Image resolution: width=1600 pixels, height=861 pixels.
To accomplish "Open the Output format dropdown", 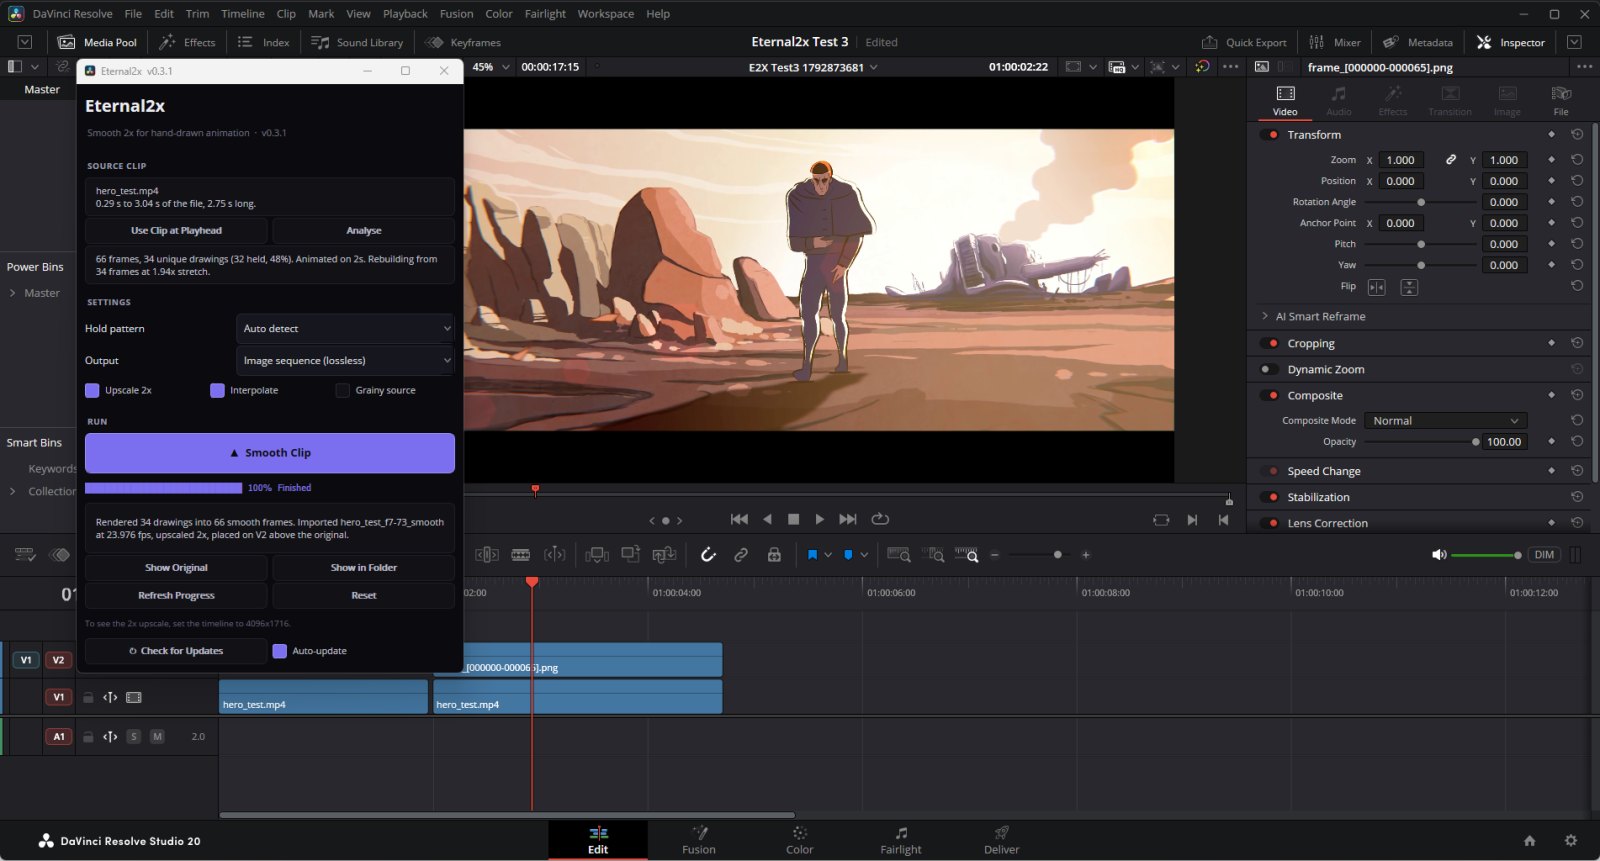I will (x=345, y=360).
